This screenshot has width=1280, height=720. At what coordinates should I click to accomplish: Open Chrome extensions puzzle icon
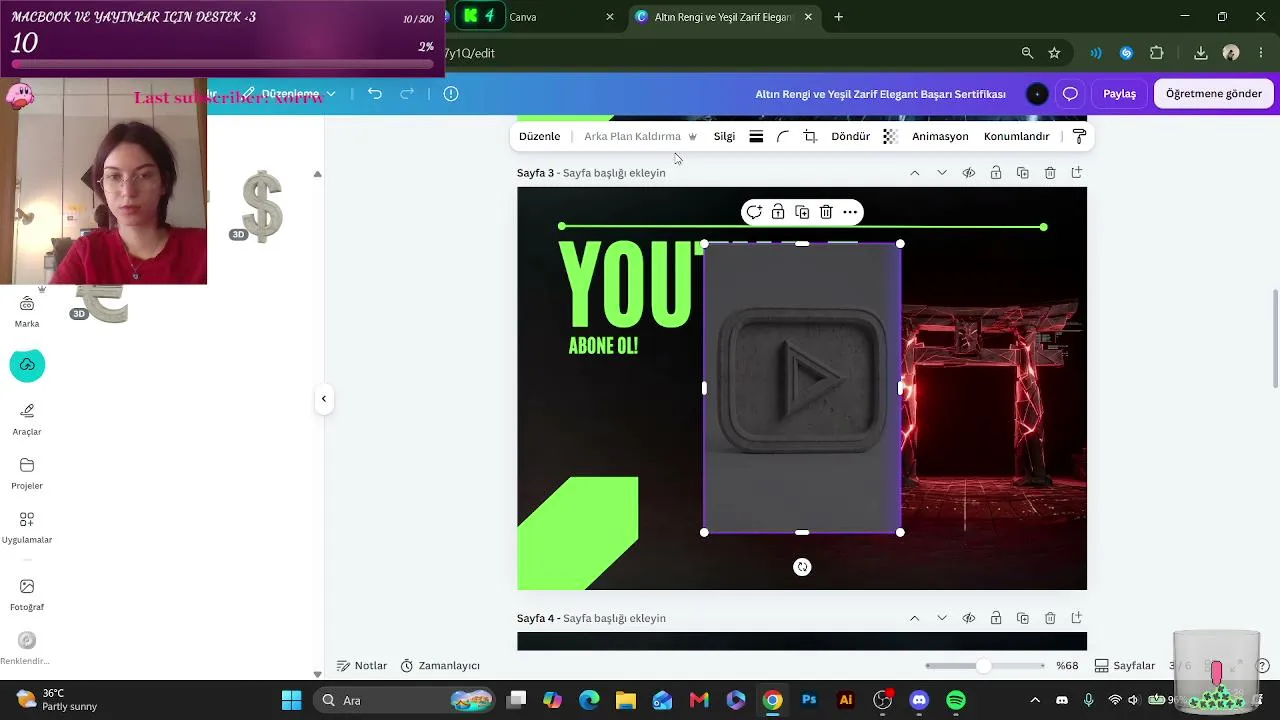pos(1157,53)
